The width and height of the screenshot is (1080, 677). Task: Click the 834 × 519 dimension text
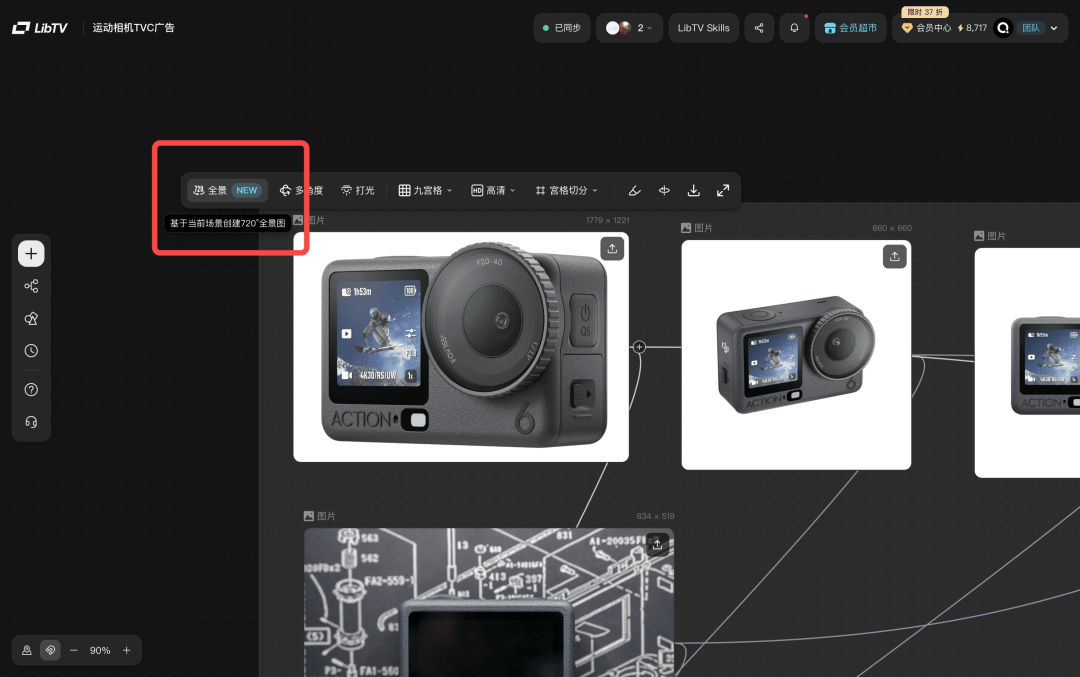point(655,516)
